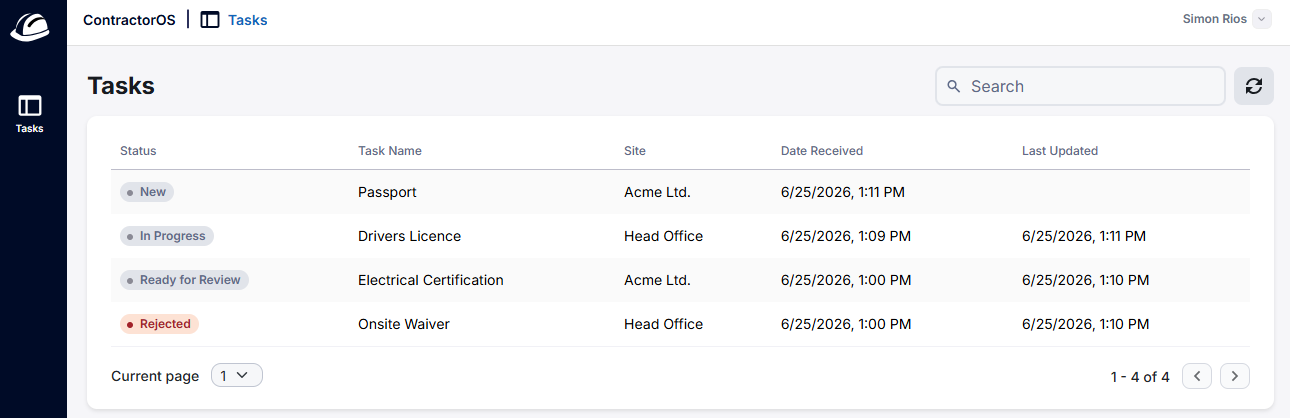Viewport: 1290px width, 418px height.
Task: Click the Current page label
Action: (155, 376)
